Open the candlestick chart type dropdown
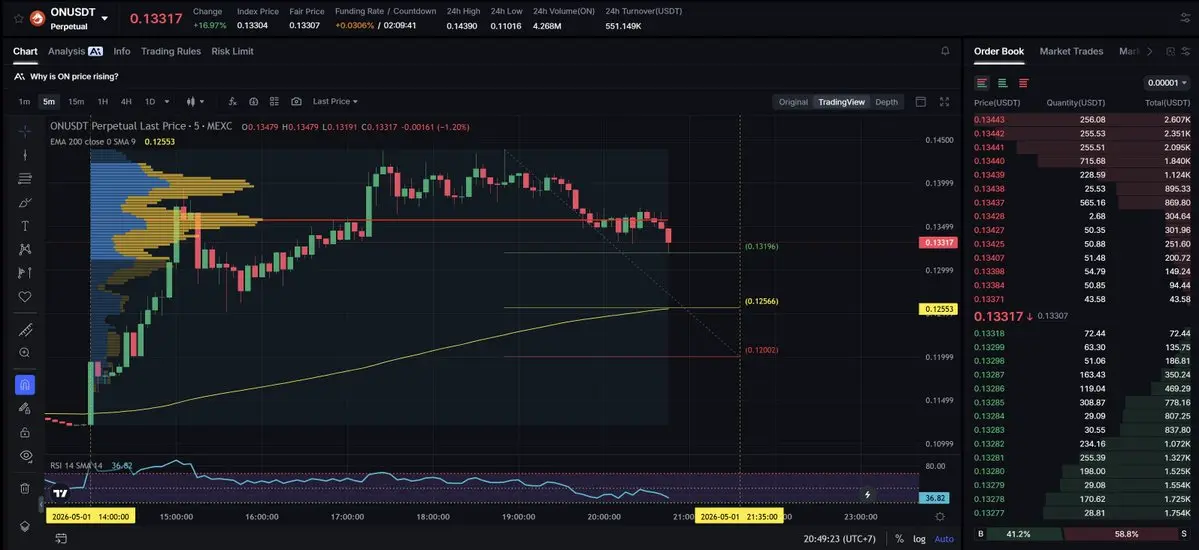The width and height of the screenshot is (1199, 550). pyautogui.click(x=196, y=102)
